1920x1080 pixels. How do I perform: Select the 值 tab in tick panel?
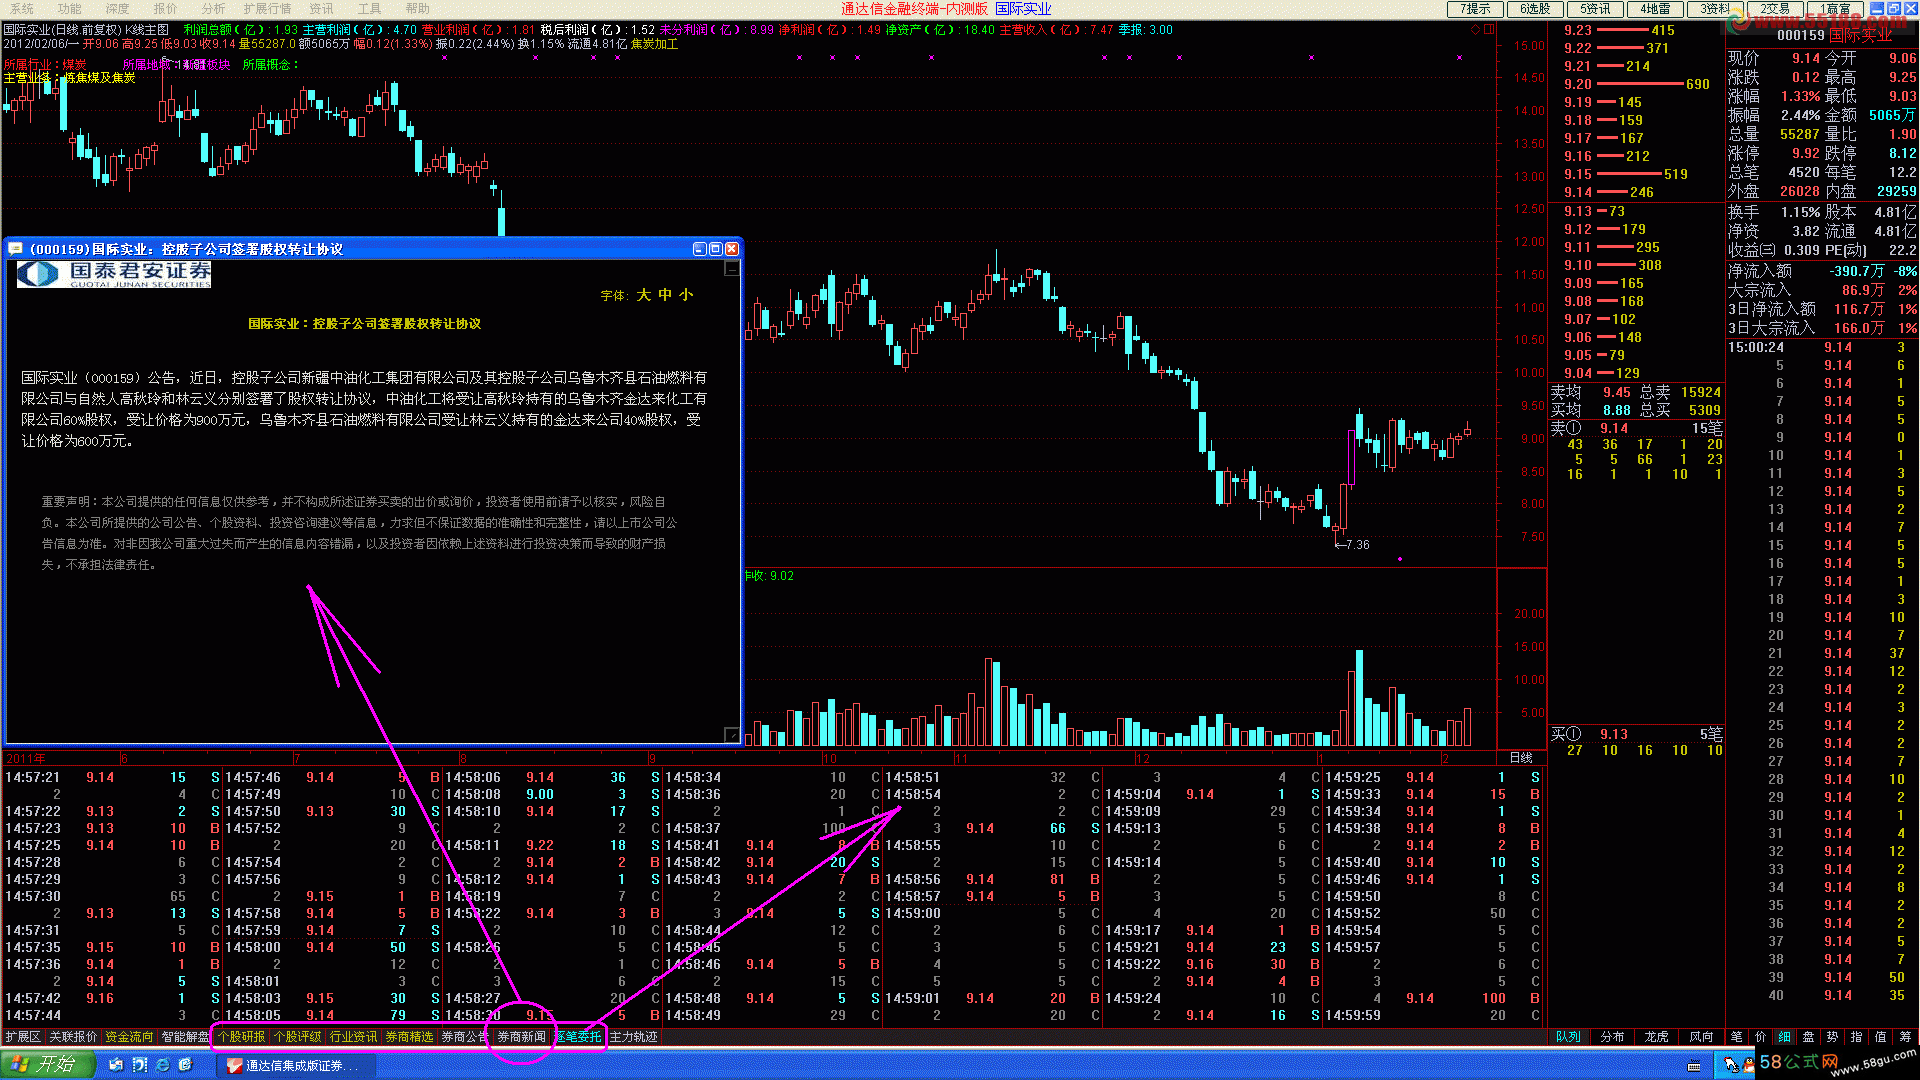1881,1037
